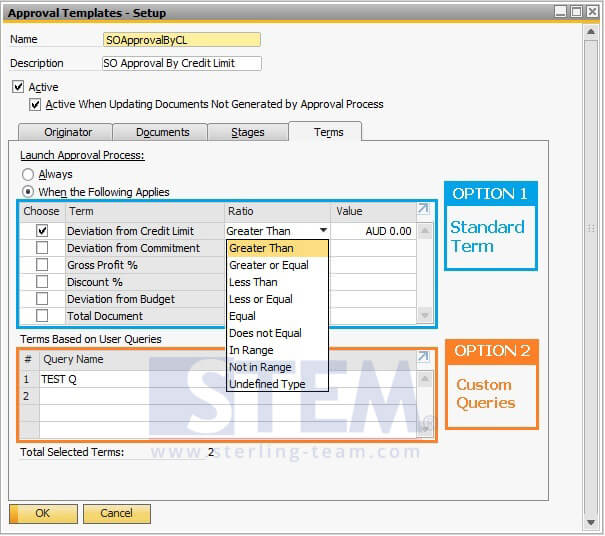The height and width of the screenshot is (536, 605).
Task: Click the Cancel button
Action: 117,514
